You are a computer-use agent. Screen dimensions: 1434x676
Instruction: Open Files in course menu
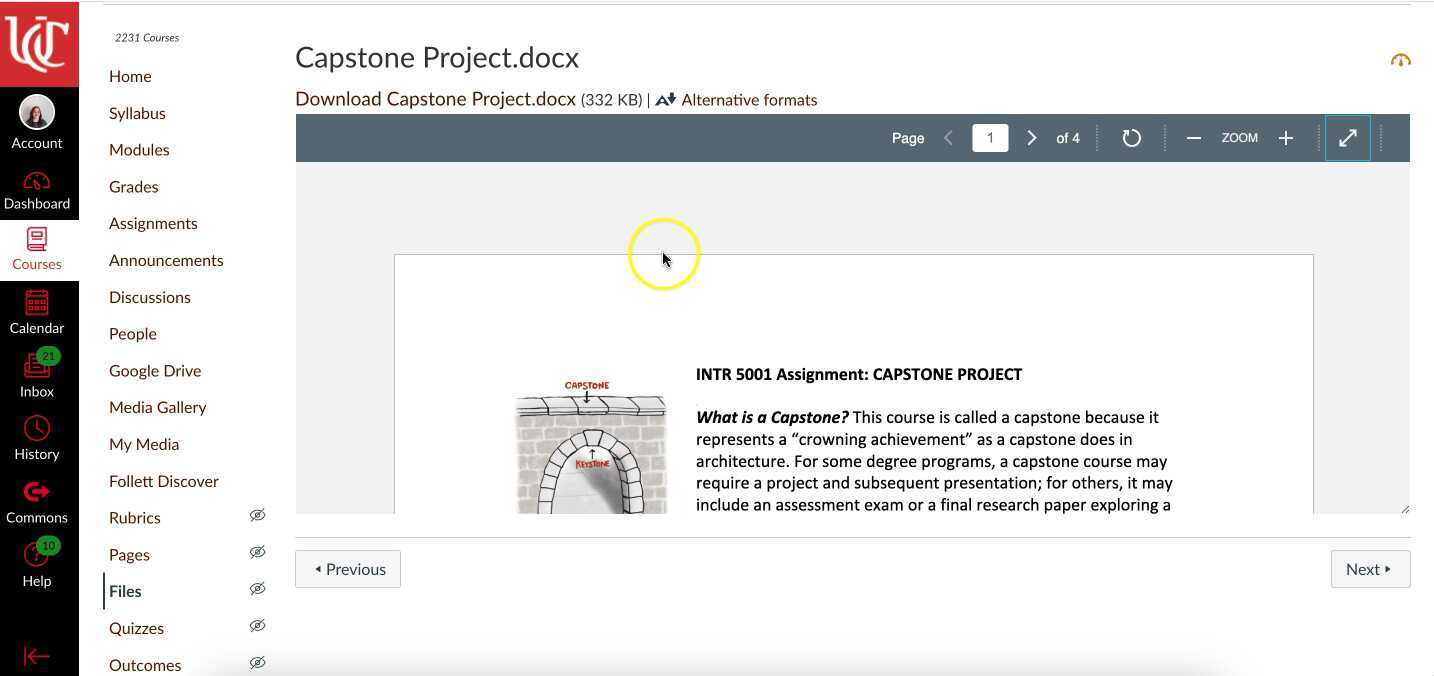pyautogui.click(x=125, y=591)
